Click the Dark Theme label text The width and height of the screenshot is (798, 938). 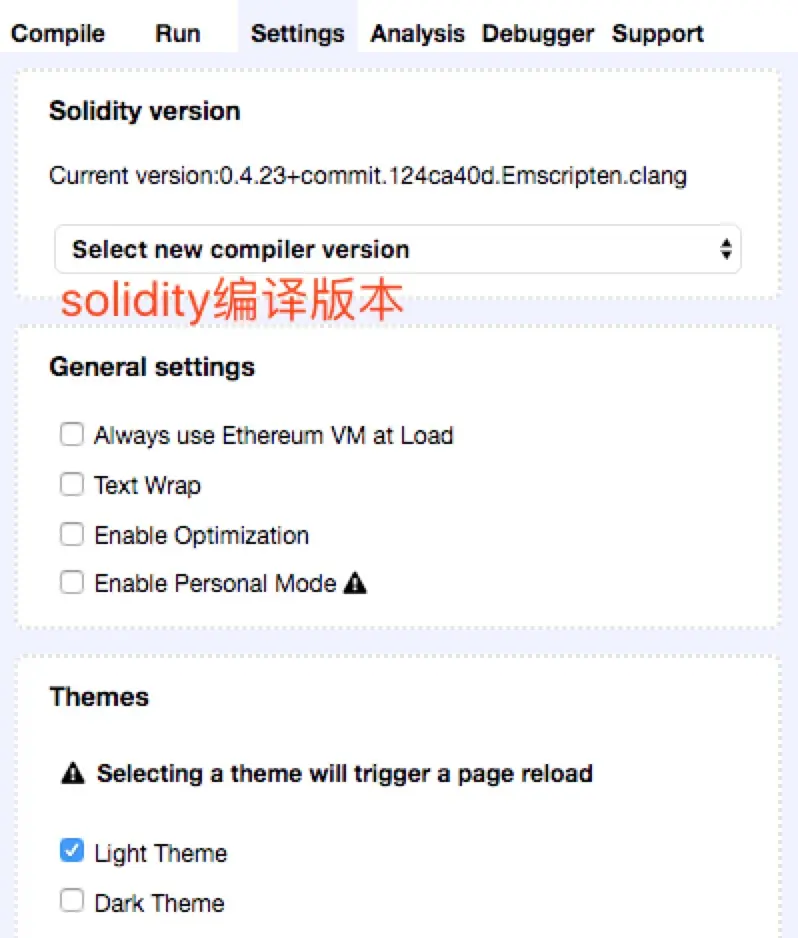[159, 903]
